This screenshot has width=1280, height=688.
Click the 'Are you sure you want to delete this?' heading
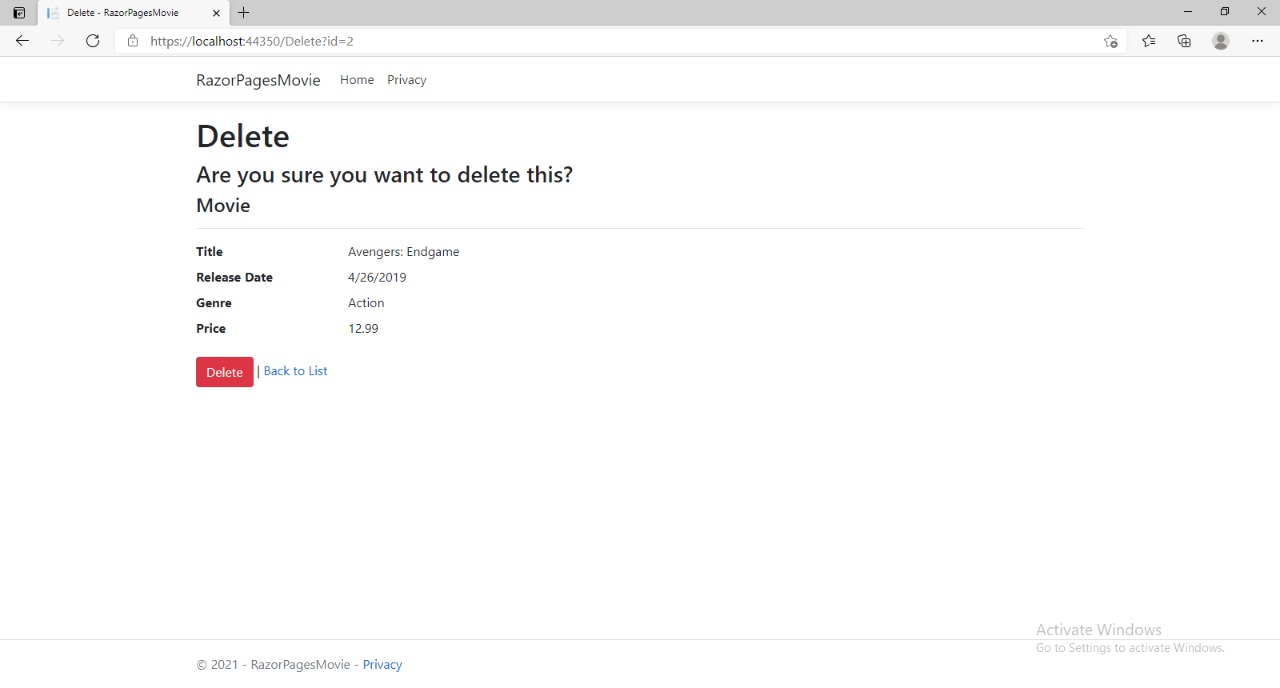[x=384, y=175]
